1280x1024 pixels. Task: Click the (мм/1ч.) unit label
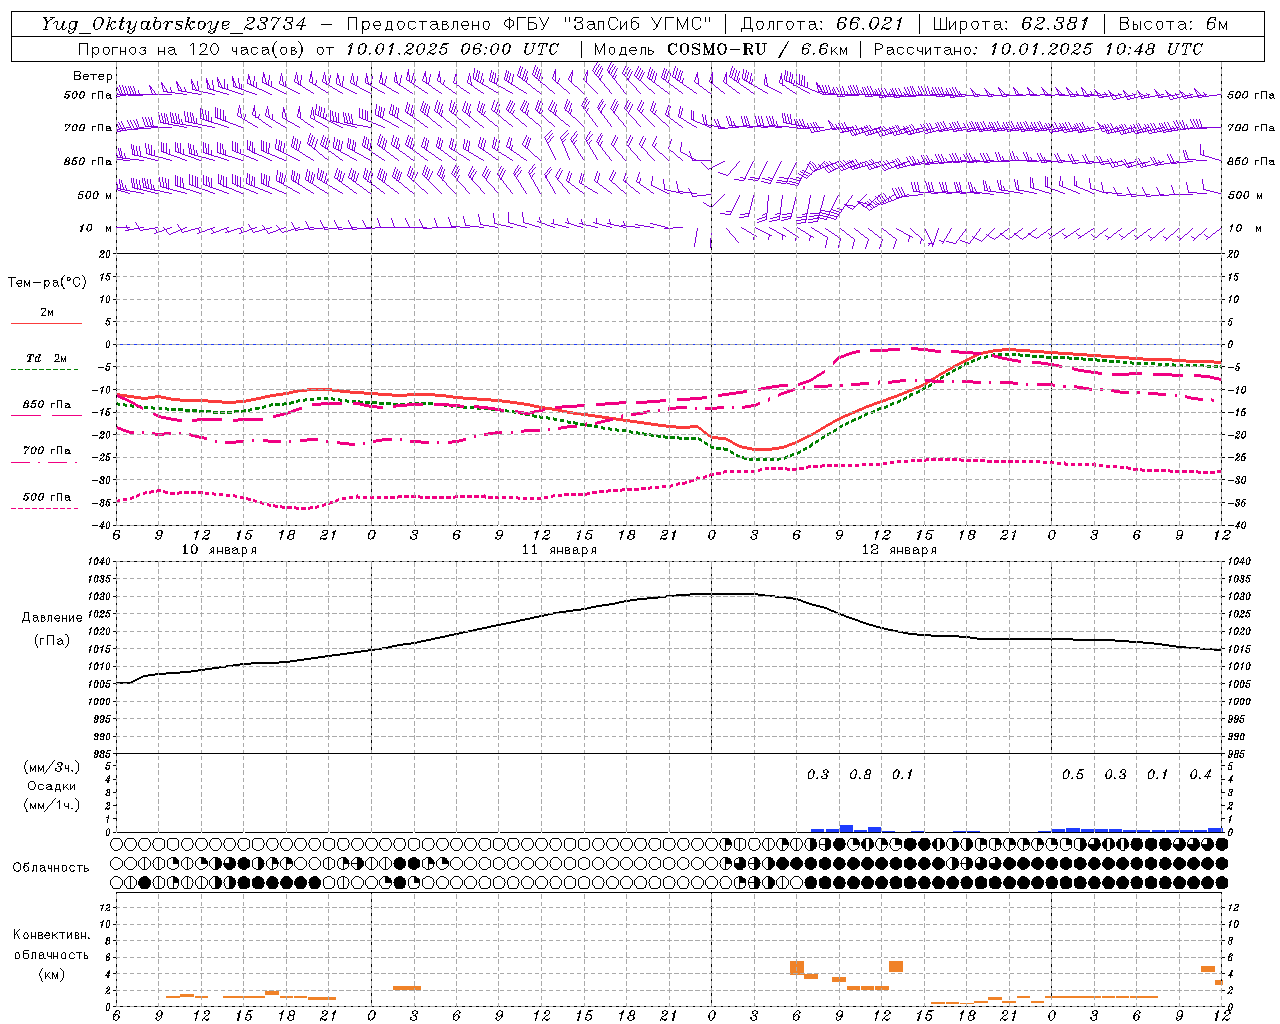[x=52, y=805]
